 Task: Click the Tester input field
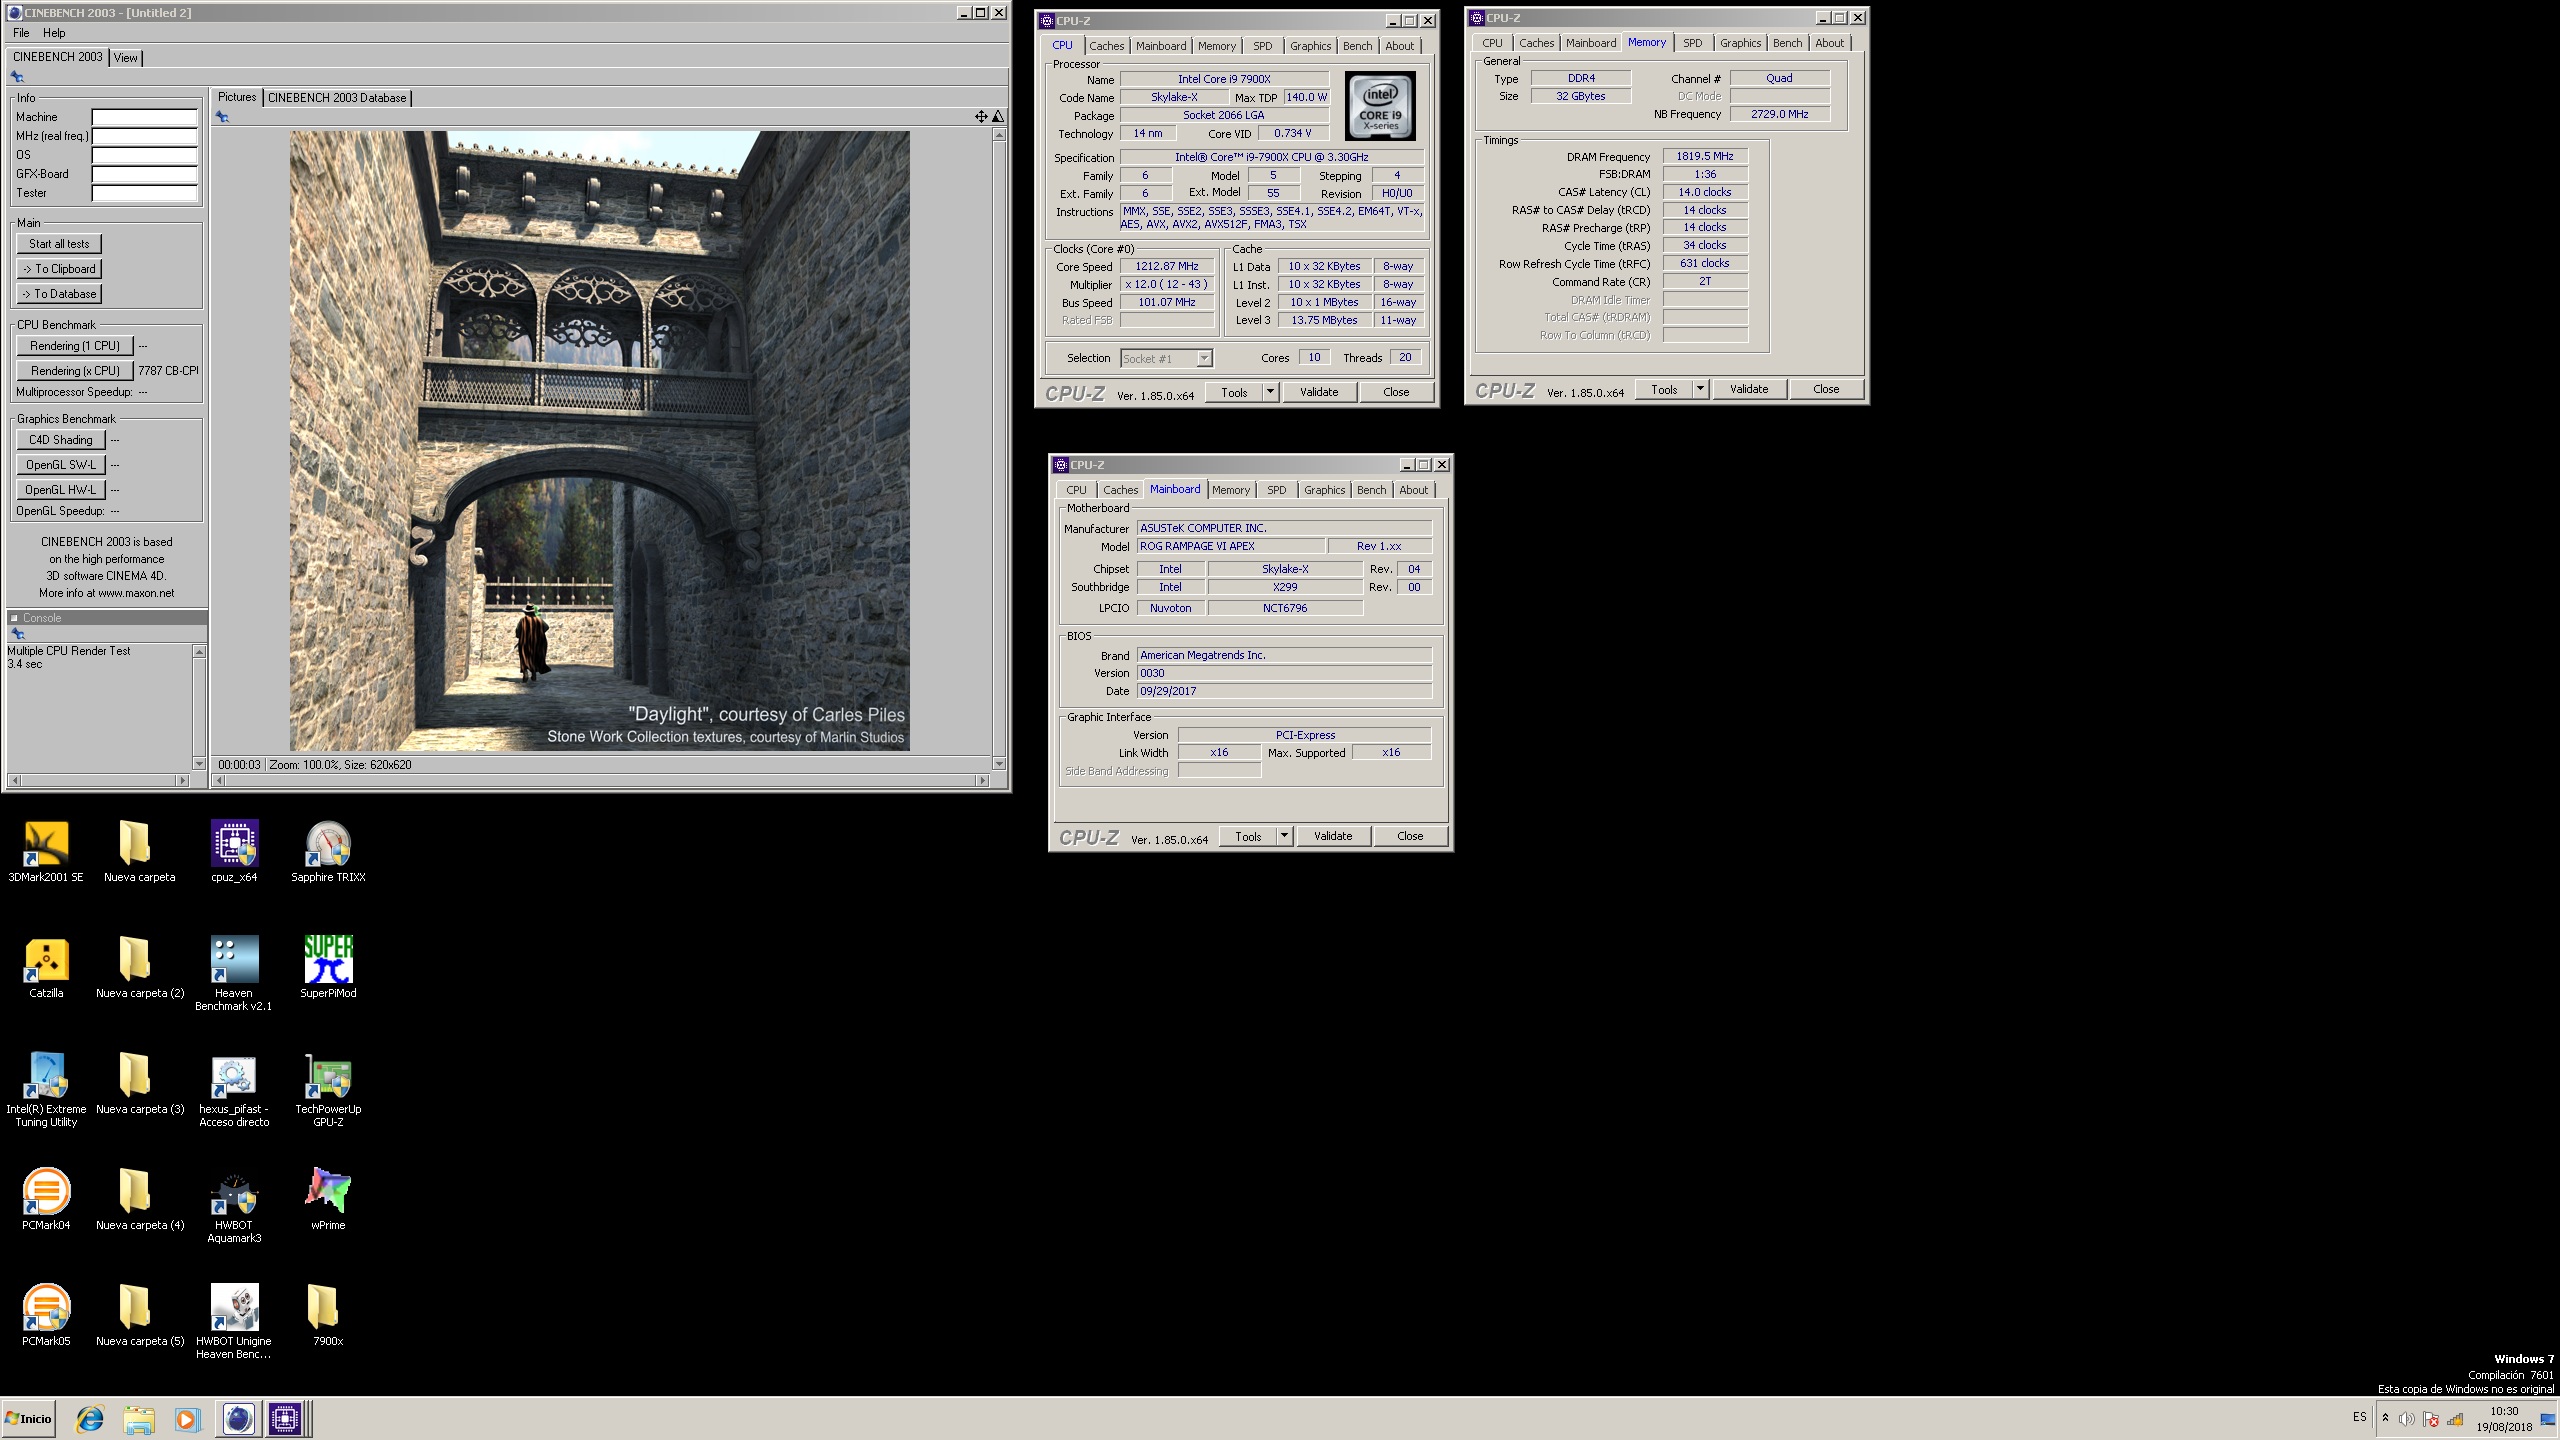[x=145, y=193]
